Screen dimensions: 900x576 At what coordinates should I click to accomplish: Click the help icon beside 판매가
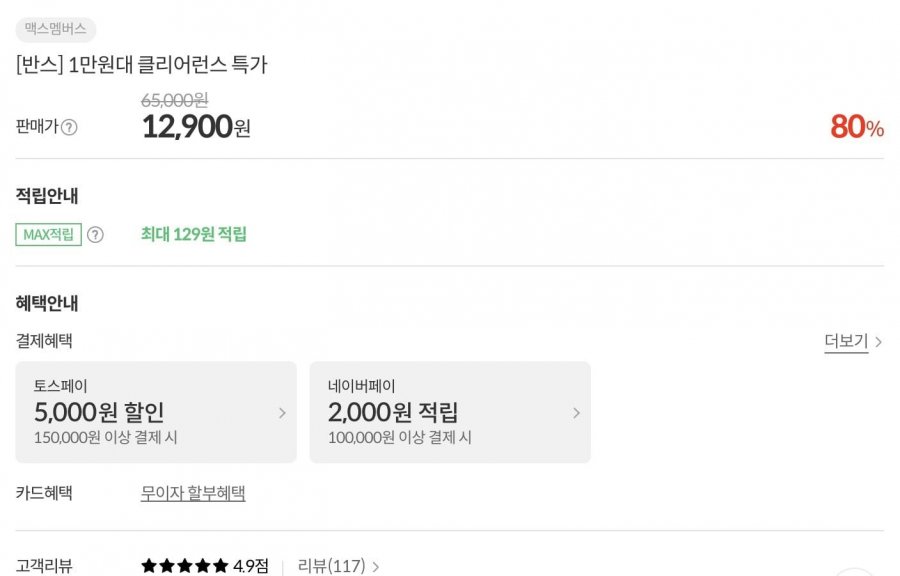[x=69, y=127]
